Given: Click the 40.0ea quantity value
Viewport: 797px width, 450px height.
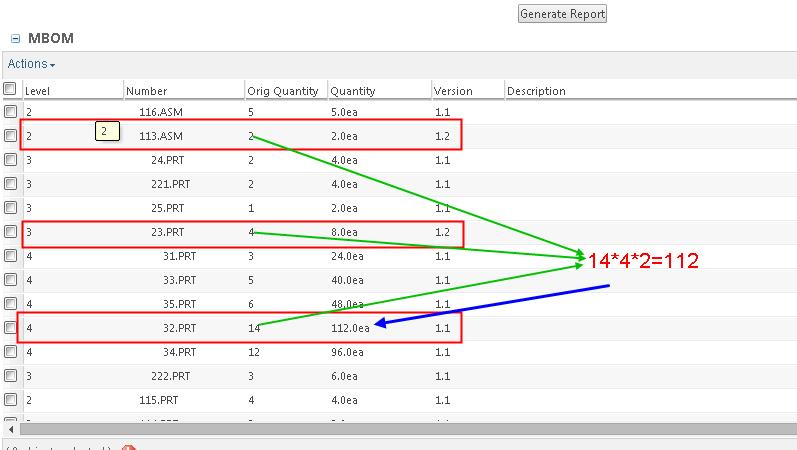Looking at the screenshot, I should click(347, 280).
